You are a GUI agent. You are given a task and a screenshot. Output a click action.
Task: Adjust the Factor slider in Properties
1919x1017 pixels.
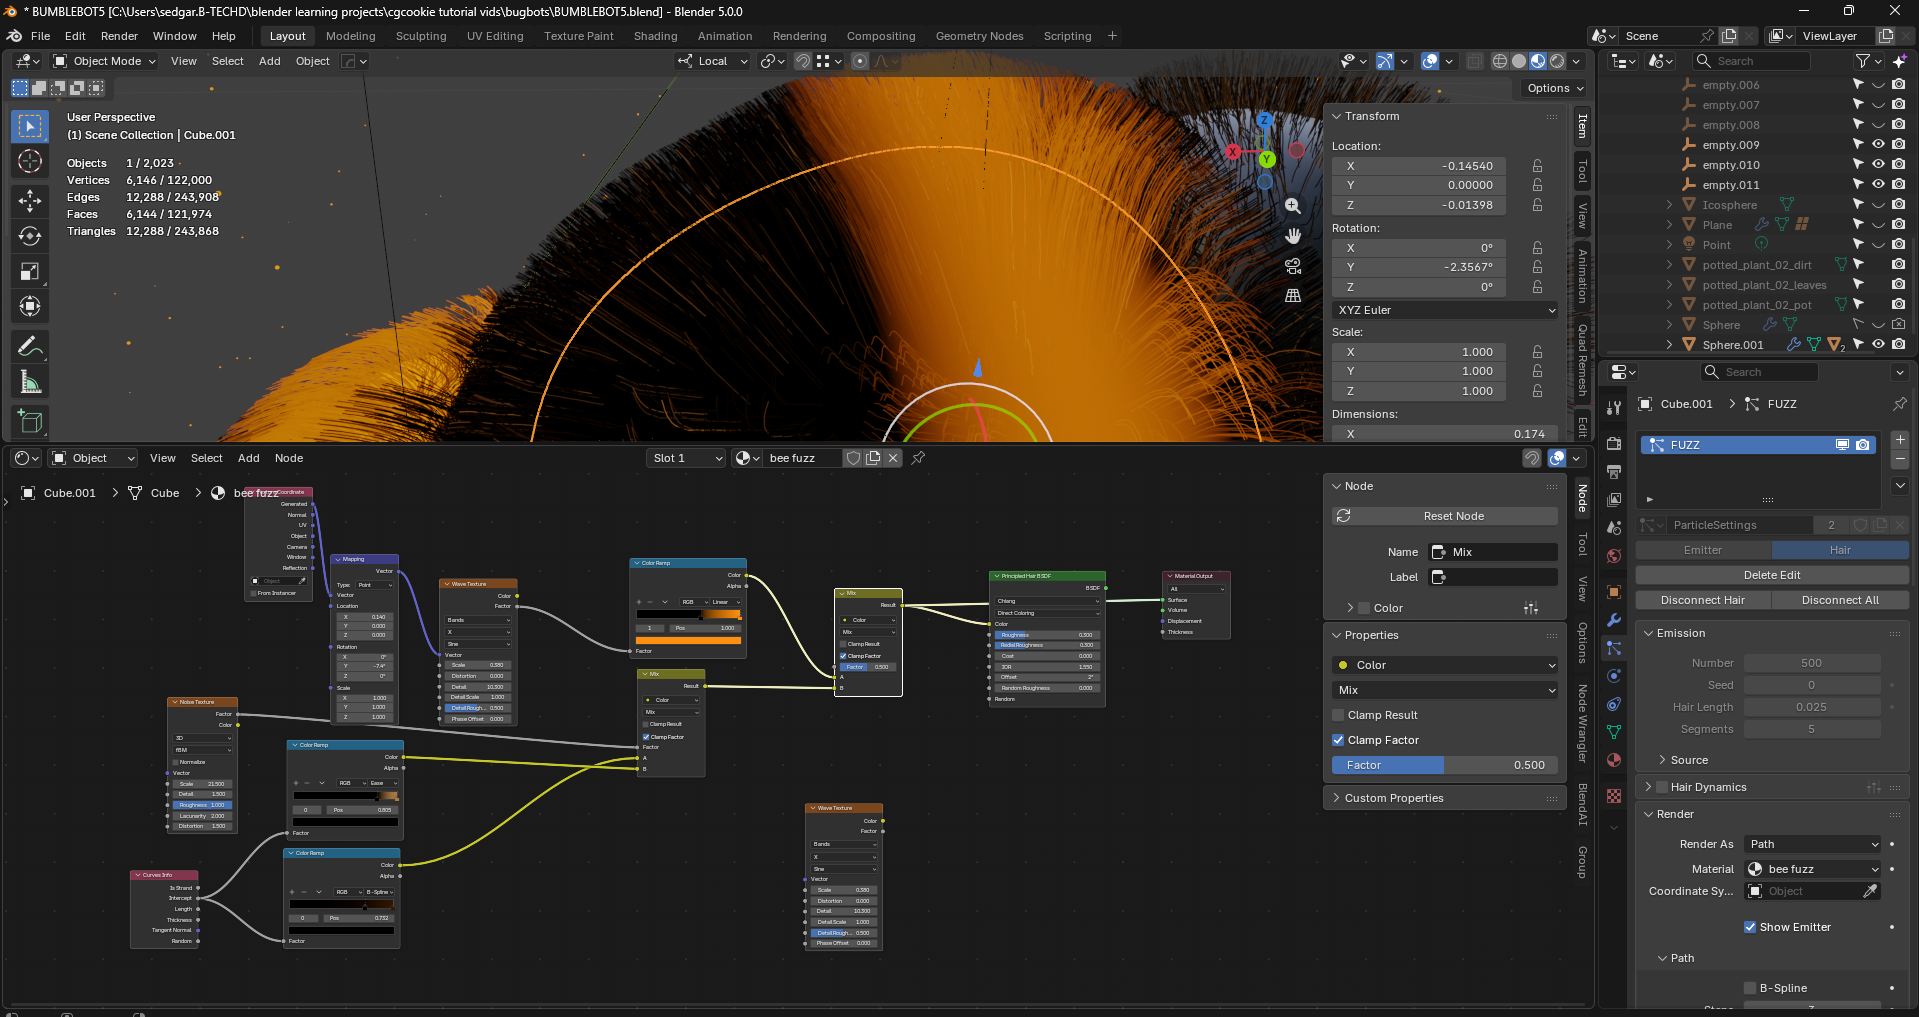[x=1445, y=765]
